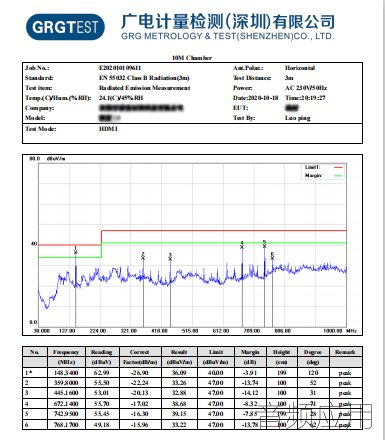Viewport: 385px width, 440px height.
Task: Click the Margin column header
Action: [250, 352]
